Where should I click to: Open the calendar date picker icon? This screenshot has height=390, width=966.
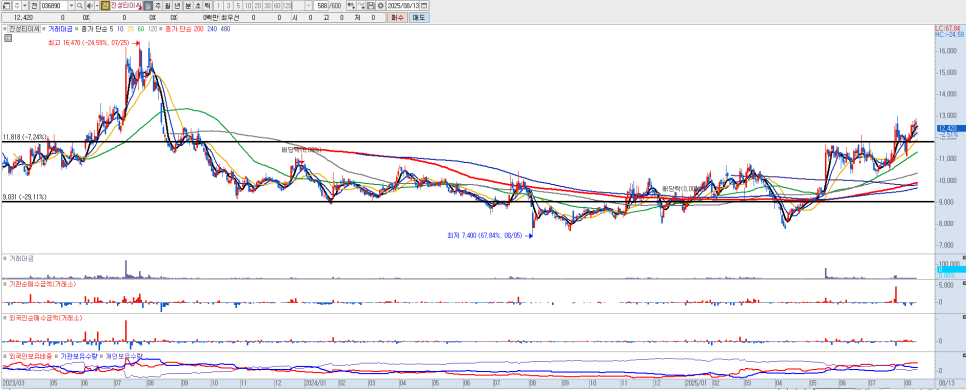click(424, 5)
